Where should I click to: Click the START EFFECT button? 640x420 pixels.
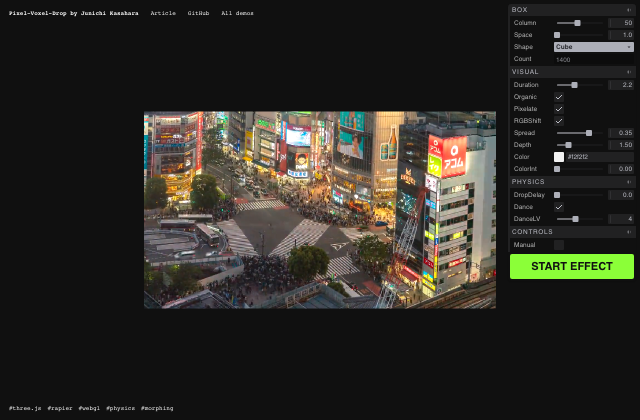[x=572, y=267]
